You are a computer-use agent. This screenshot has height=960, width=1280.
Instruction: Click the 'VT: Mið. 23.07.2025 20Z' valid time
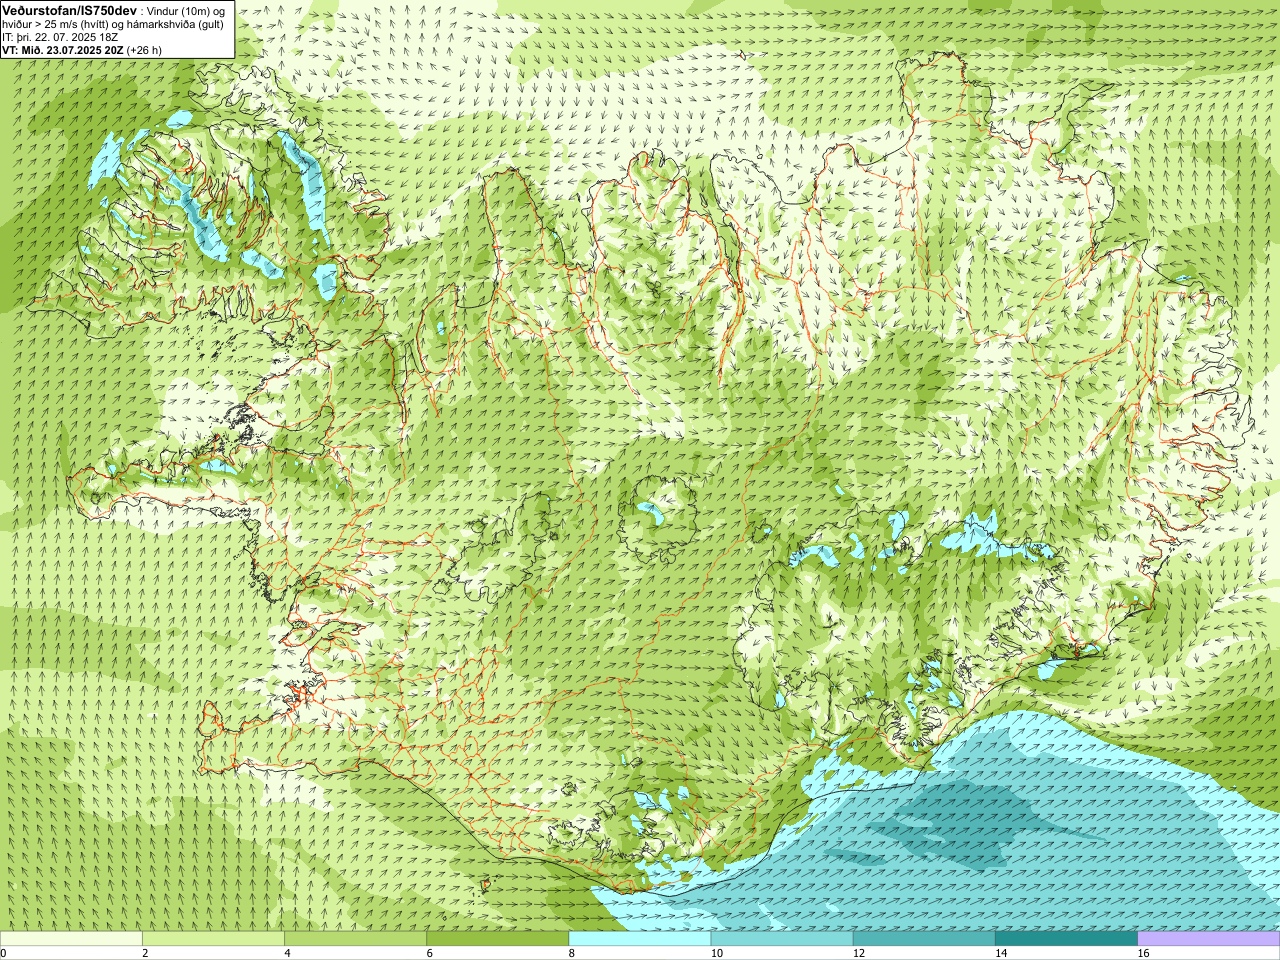[62, 50]
